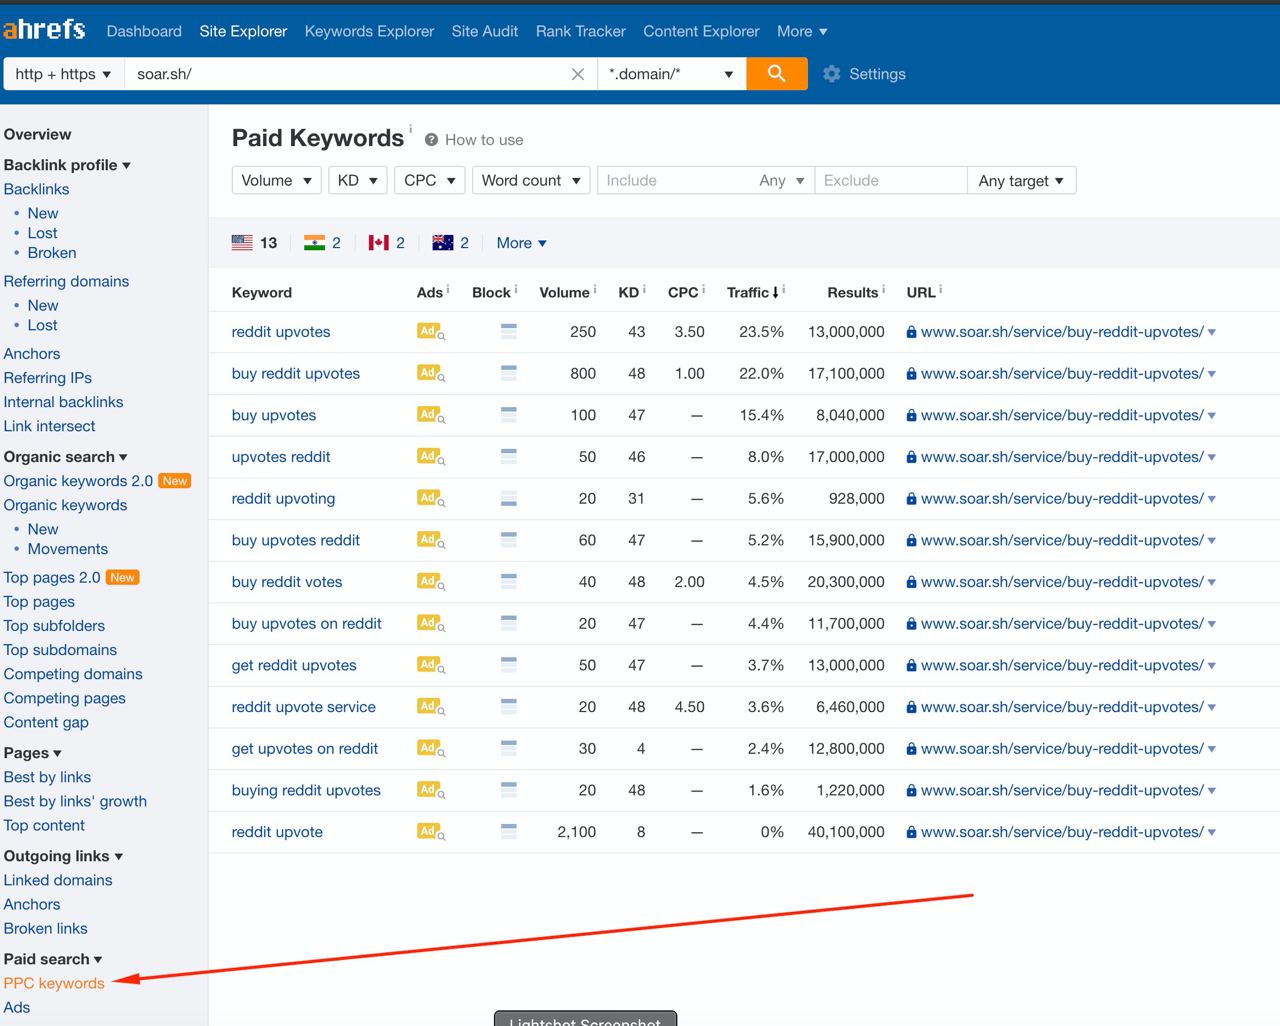This screenshot has height=1026, width=1280.
Task: Open block icon for 'buy reddit upvotes' row
Action: point(508,373)
